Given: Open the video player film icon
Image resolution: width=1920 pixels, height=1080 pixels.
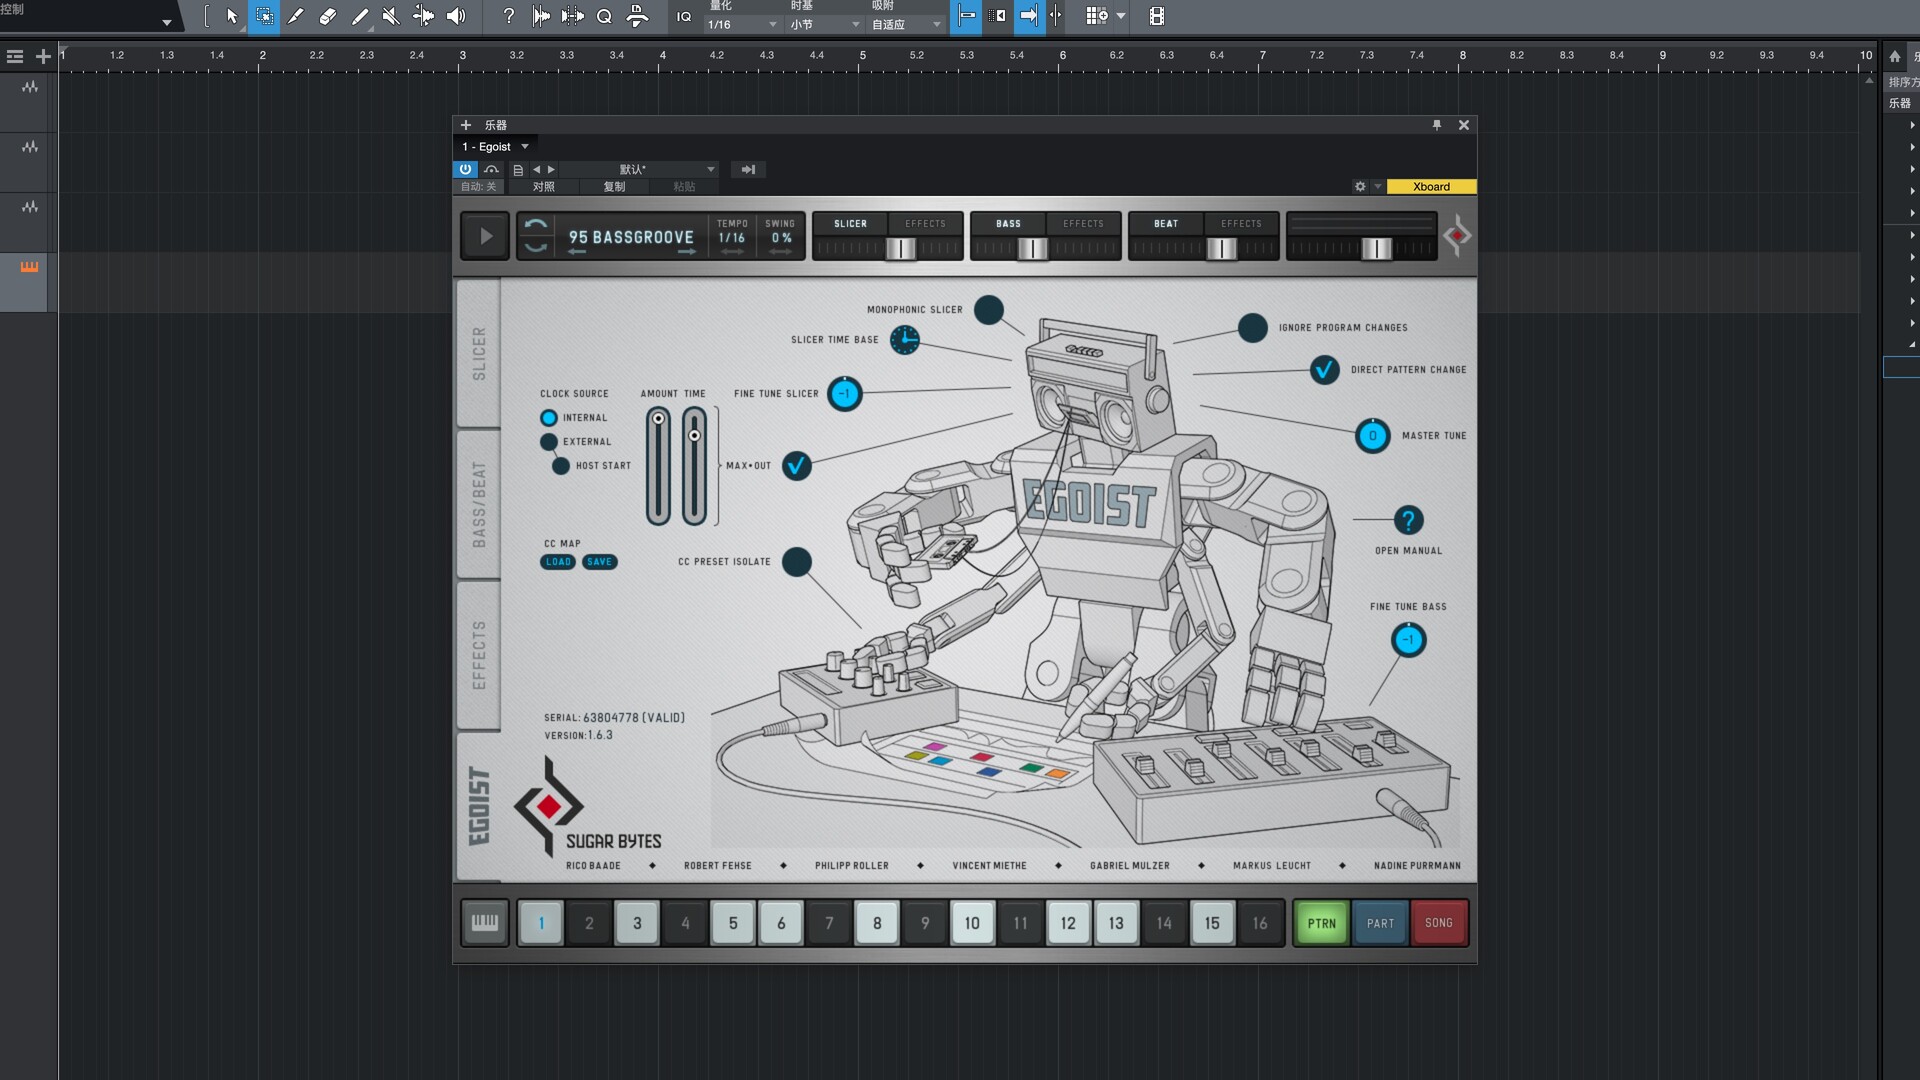Looking at the screenshot, I should tap(1156, 16).
